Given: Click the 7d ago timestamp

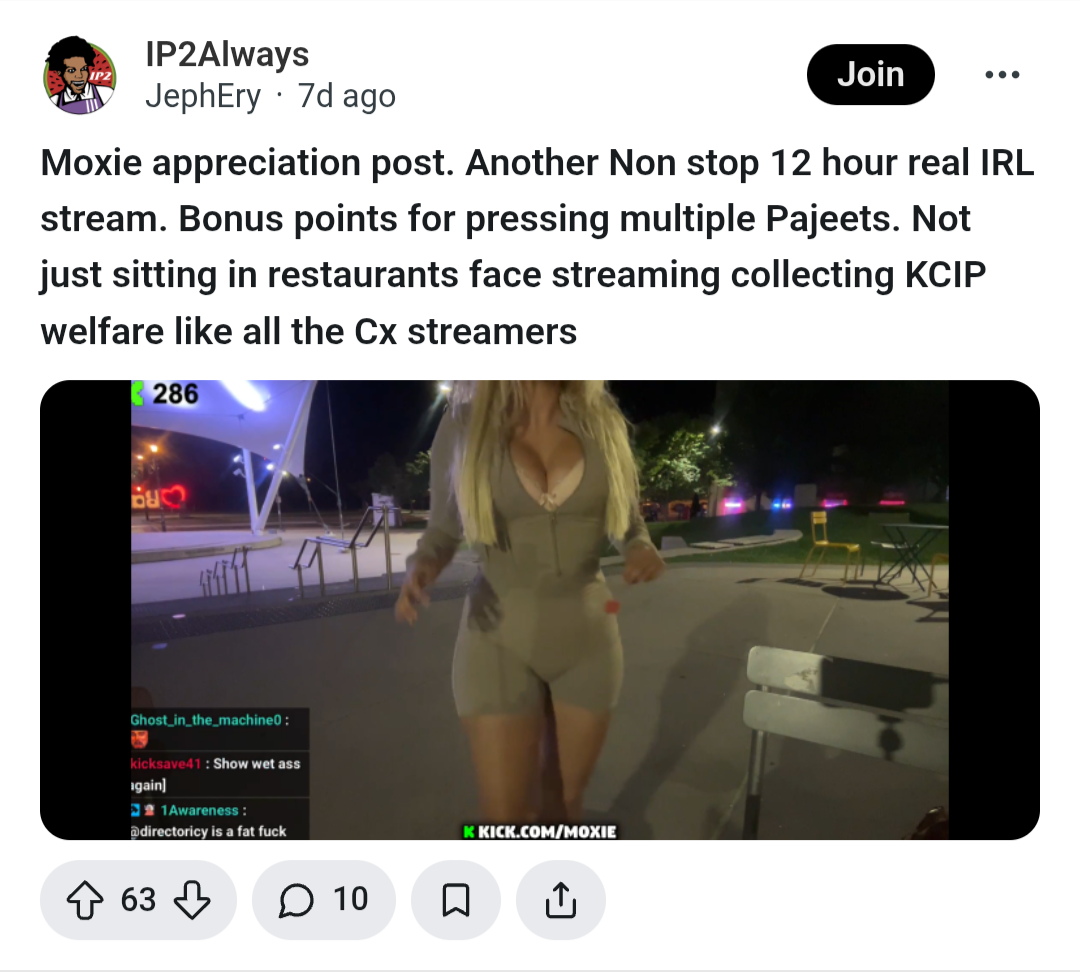Looking at the screenshot, I should pyautogui.click(x=346, y=96).
